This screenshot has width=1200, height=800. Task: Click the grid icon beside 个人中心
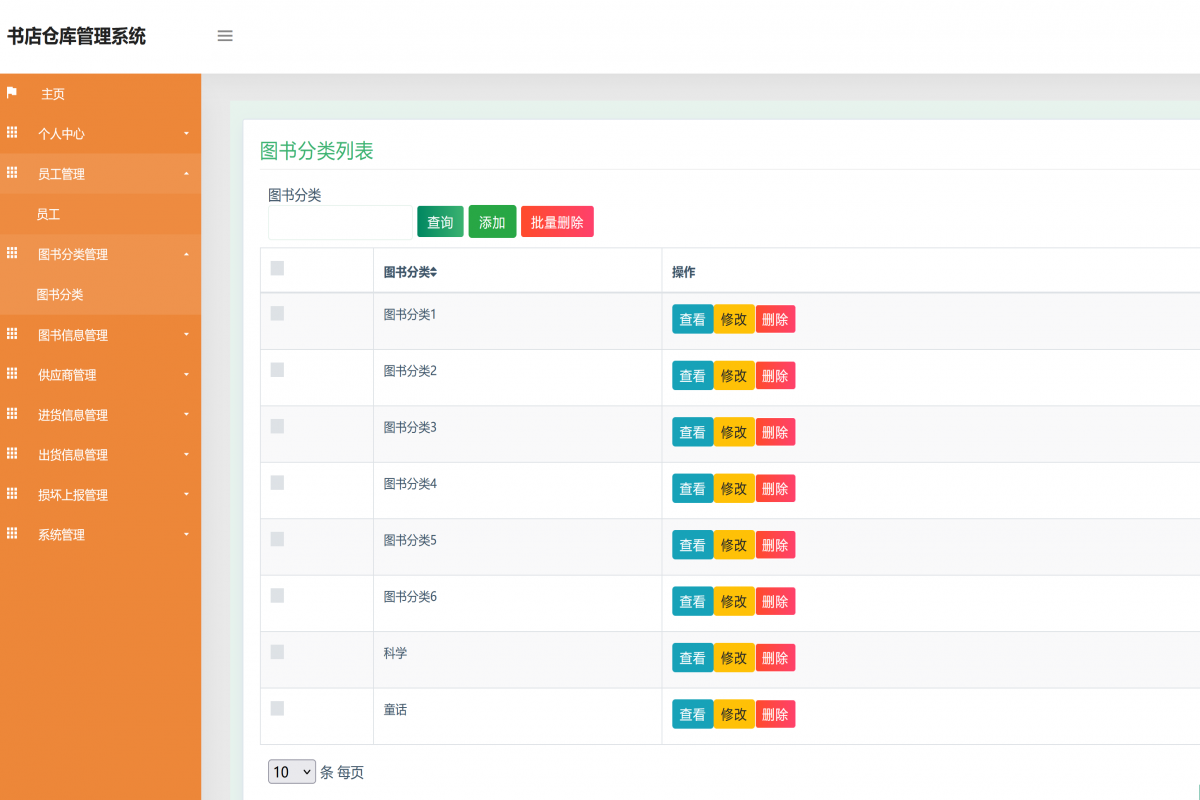[x=13, y=133]
